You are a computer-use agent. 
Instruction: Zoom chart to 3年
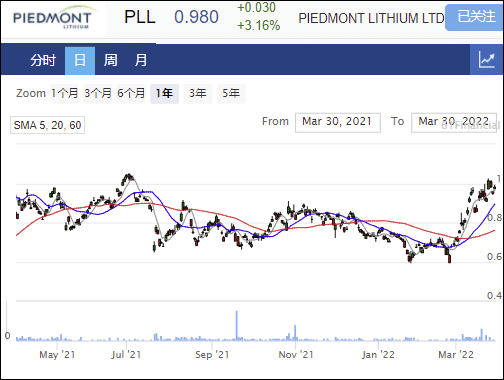[x=198, y=93]
